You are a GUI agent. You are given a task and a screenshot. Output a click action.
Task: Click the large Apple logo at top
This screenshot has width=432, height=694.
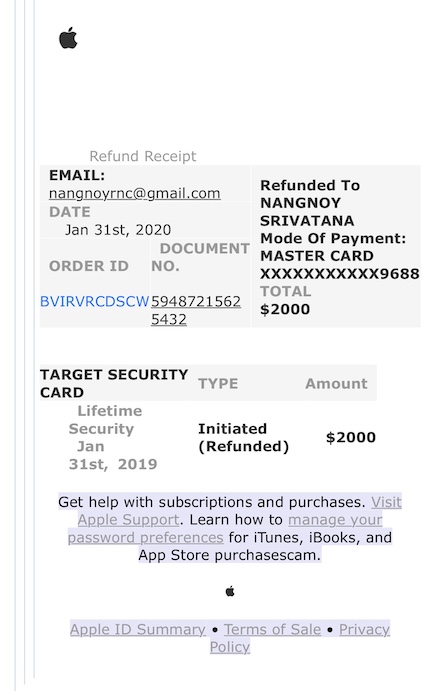68,38
